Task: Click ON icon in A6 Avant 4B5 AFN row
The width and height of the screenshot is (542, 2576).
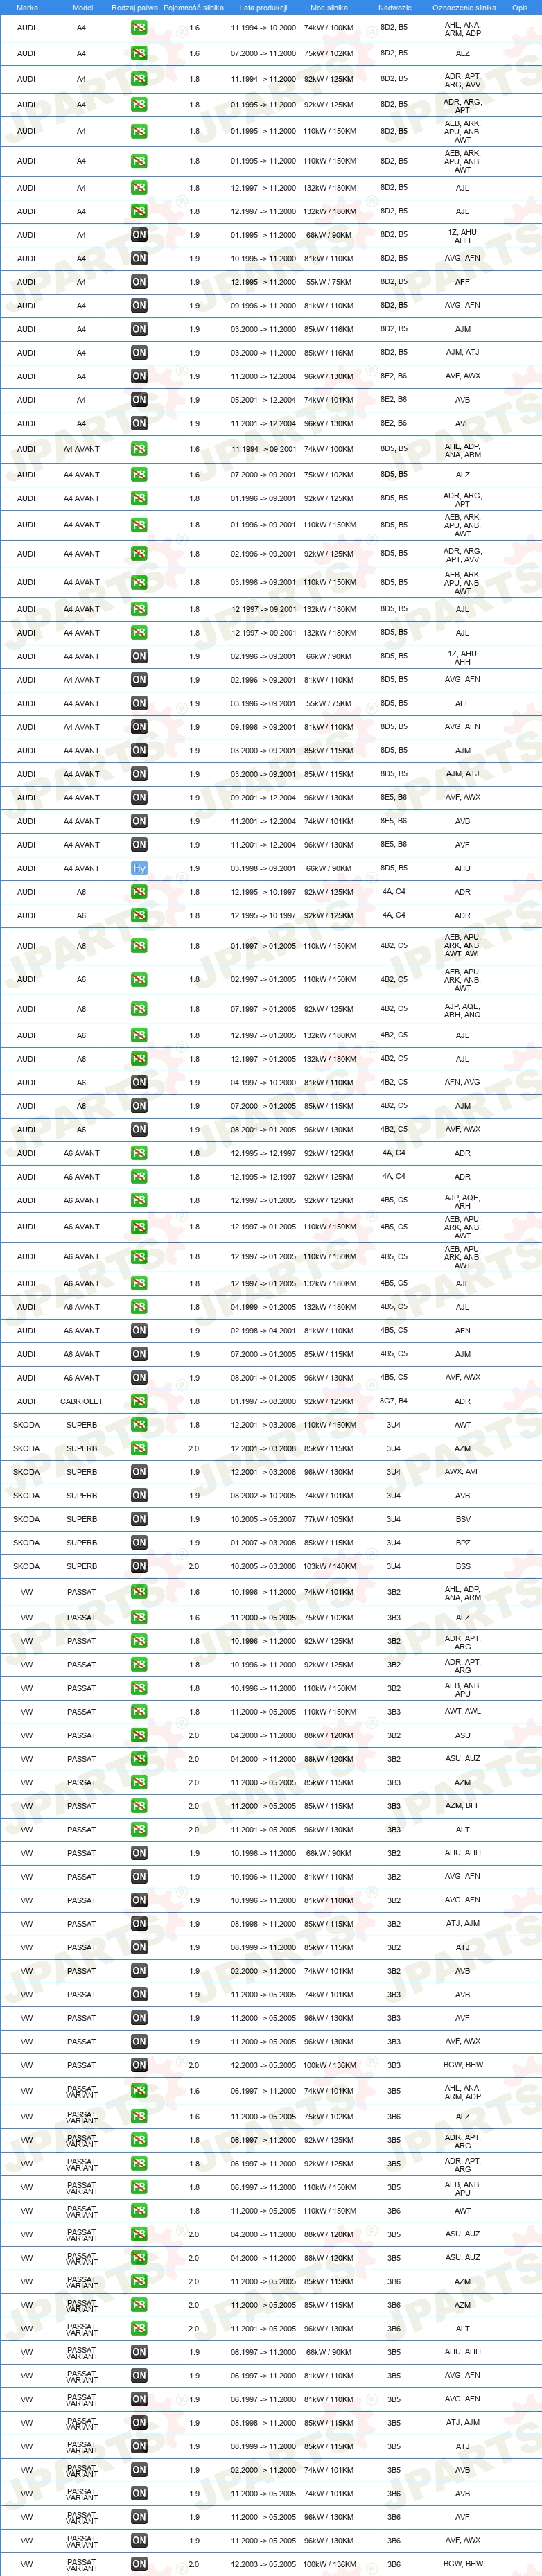Action: [x=139, y=1331]
